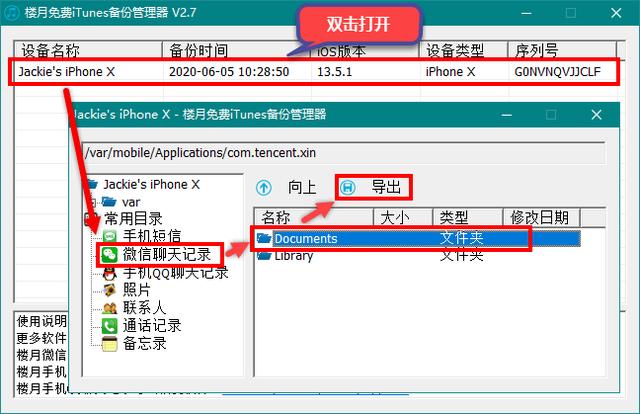This screenshot has width=640, height=414.
Task: Click serial number G0NVNQVJJCLF cell
Action: point(557,72)
